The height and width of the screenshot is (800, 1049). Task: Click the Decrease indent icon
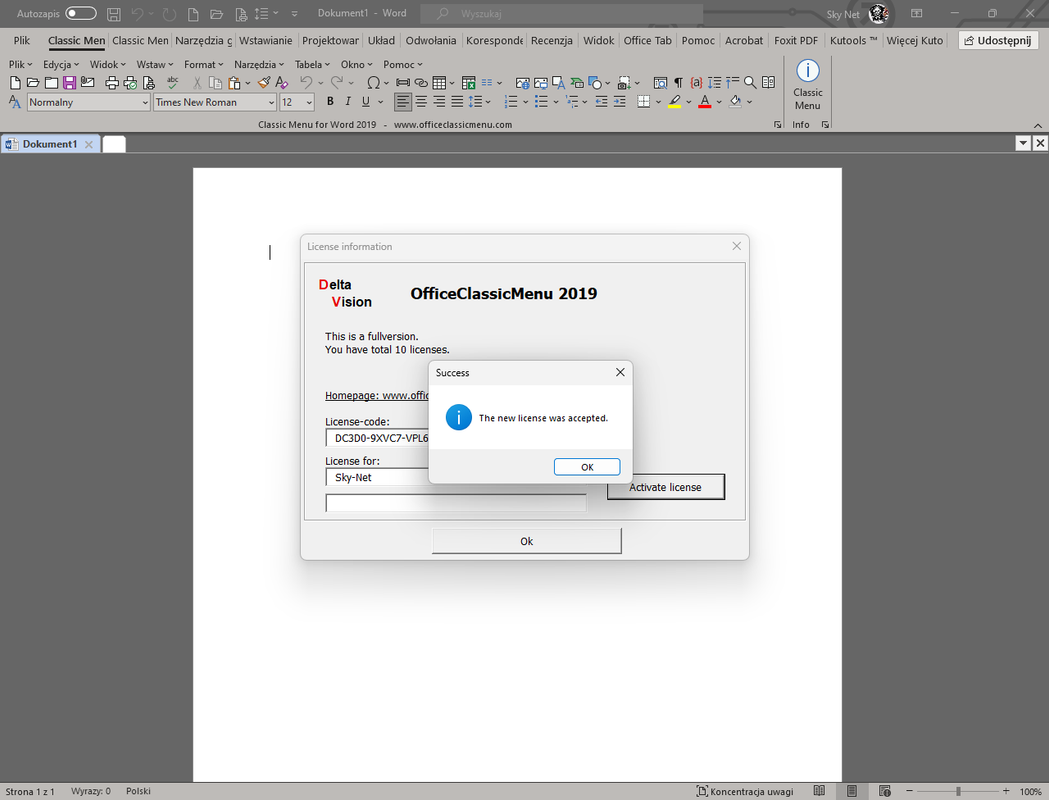tap(601, 102)
